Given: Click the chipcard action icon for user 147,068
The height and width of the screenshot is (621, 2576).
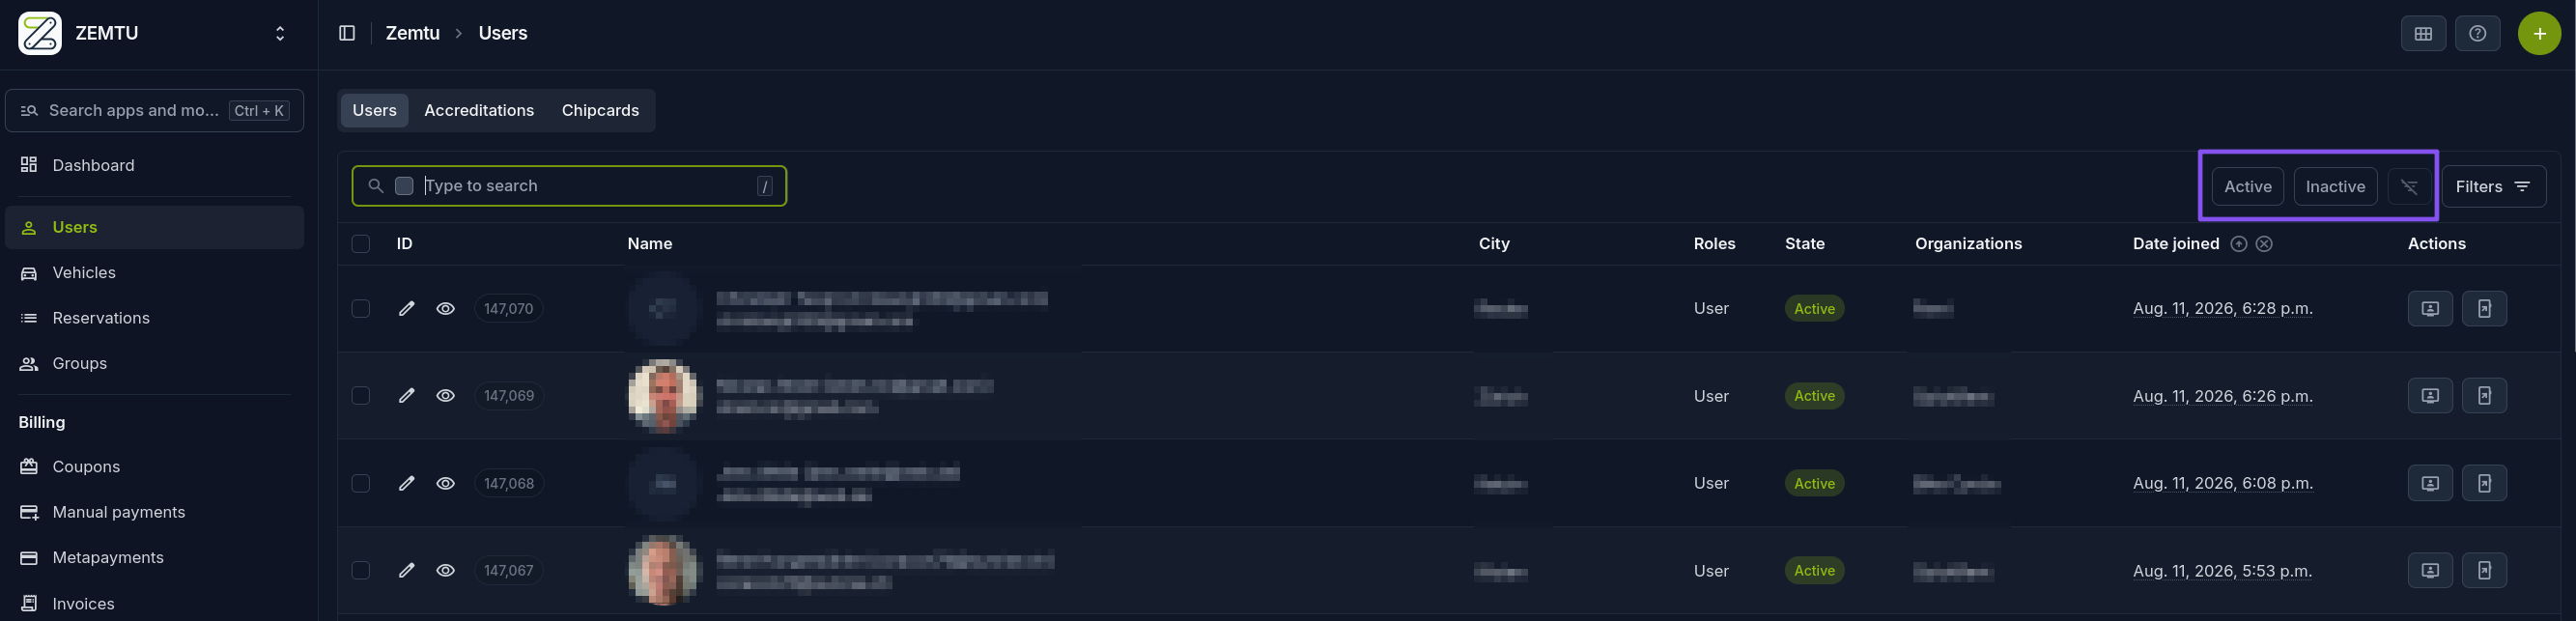Looking at the screenshot, I should (x=2484, y=483).
